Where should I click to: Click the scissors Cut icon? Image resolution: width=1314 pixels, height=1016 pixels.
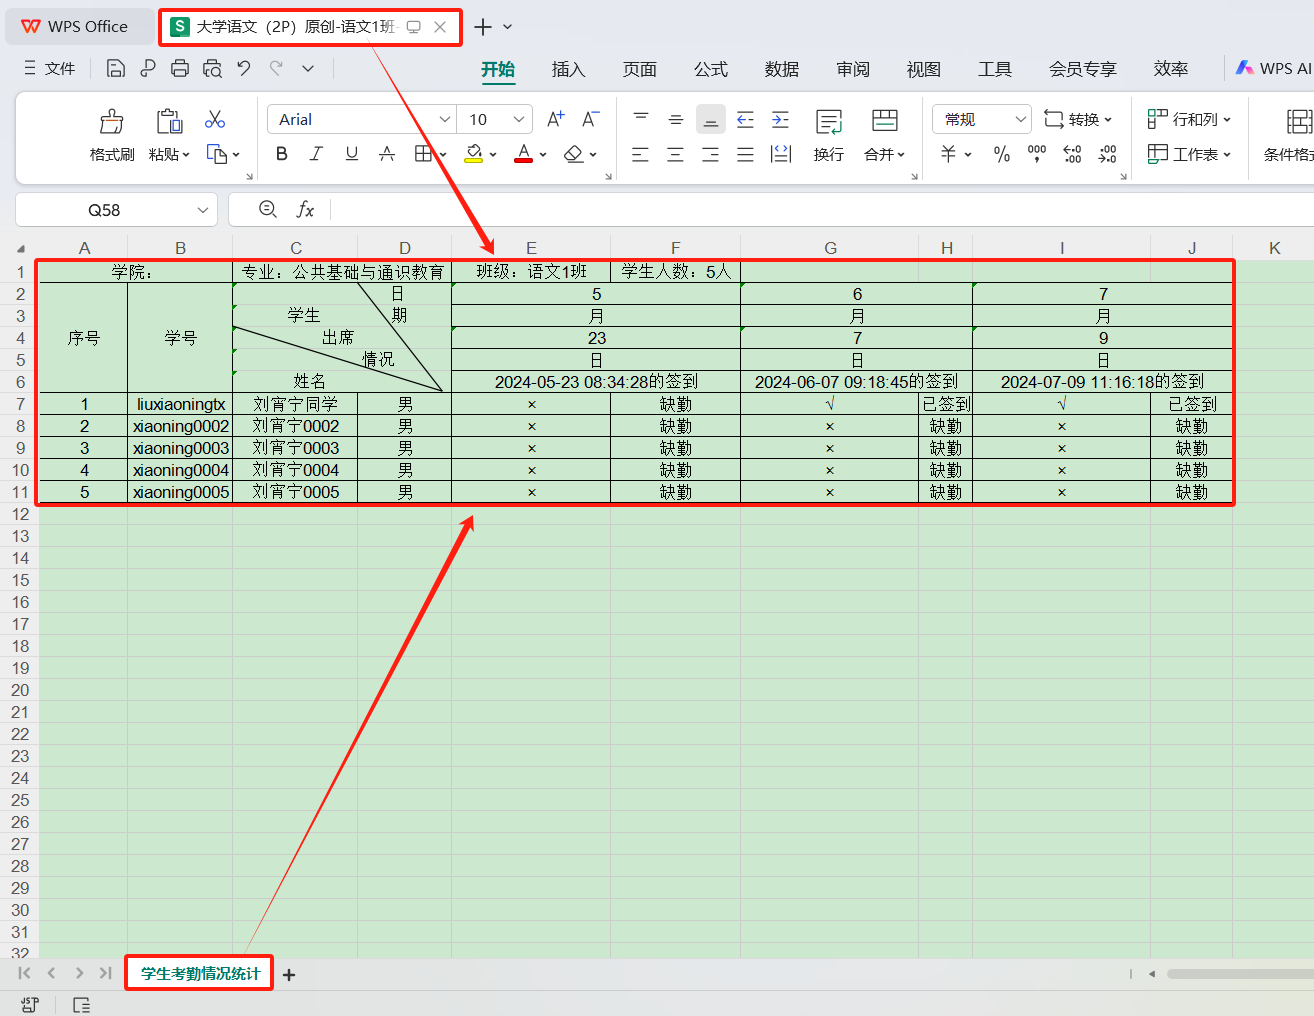click(215, 120)
